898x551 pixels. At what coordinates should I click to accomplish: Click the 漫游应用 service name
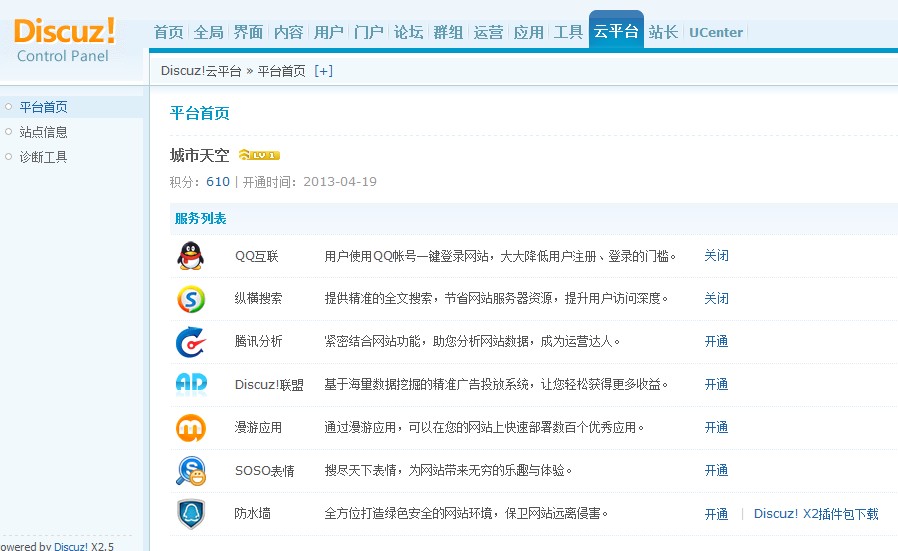[x=258, y=427]
